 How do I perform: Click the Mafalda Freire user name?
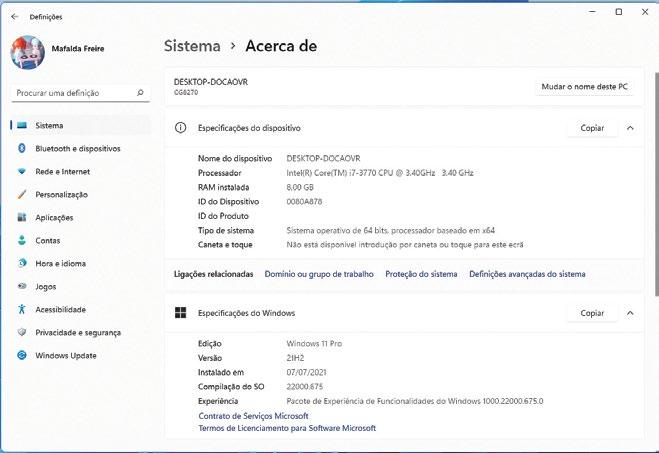tap(78, 49)
